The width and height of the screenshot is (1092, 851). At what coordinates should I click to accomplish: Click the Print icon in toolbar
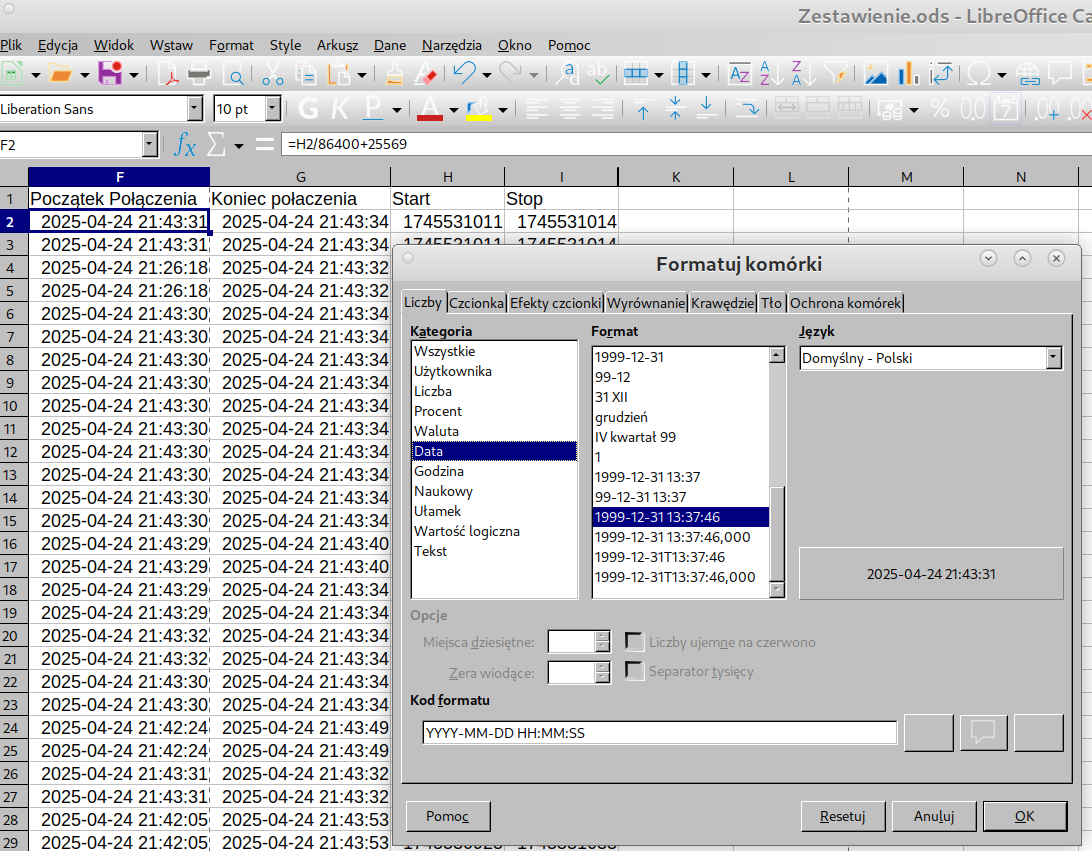[x=199, y=73]
